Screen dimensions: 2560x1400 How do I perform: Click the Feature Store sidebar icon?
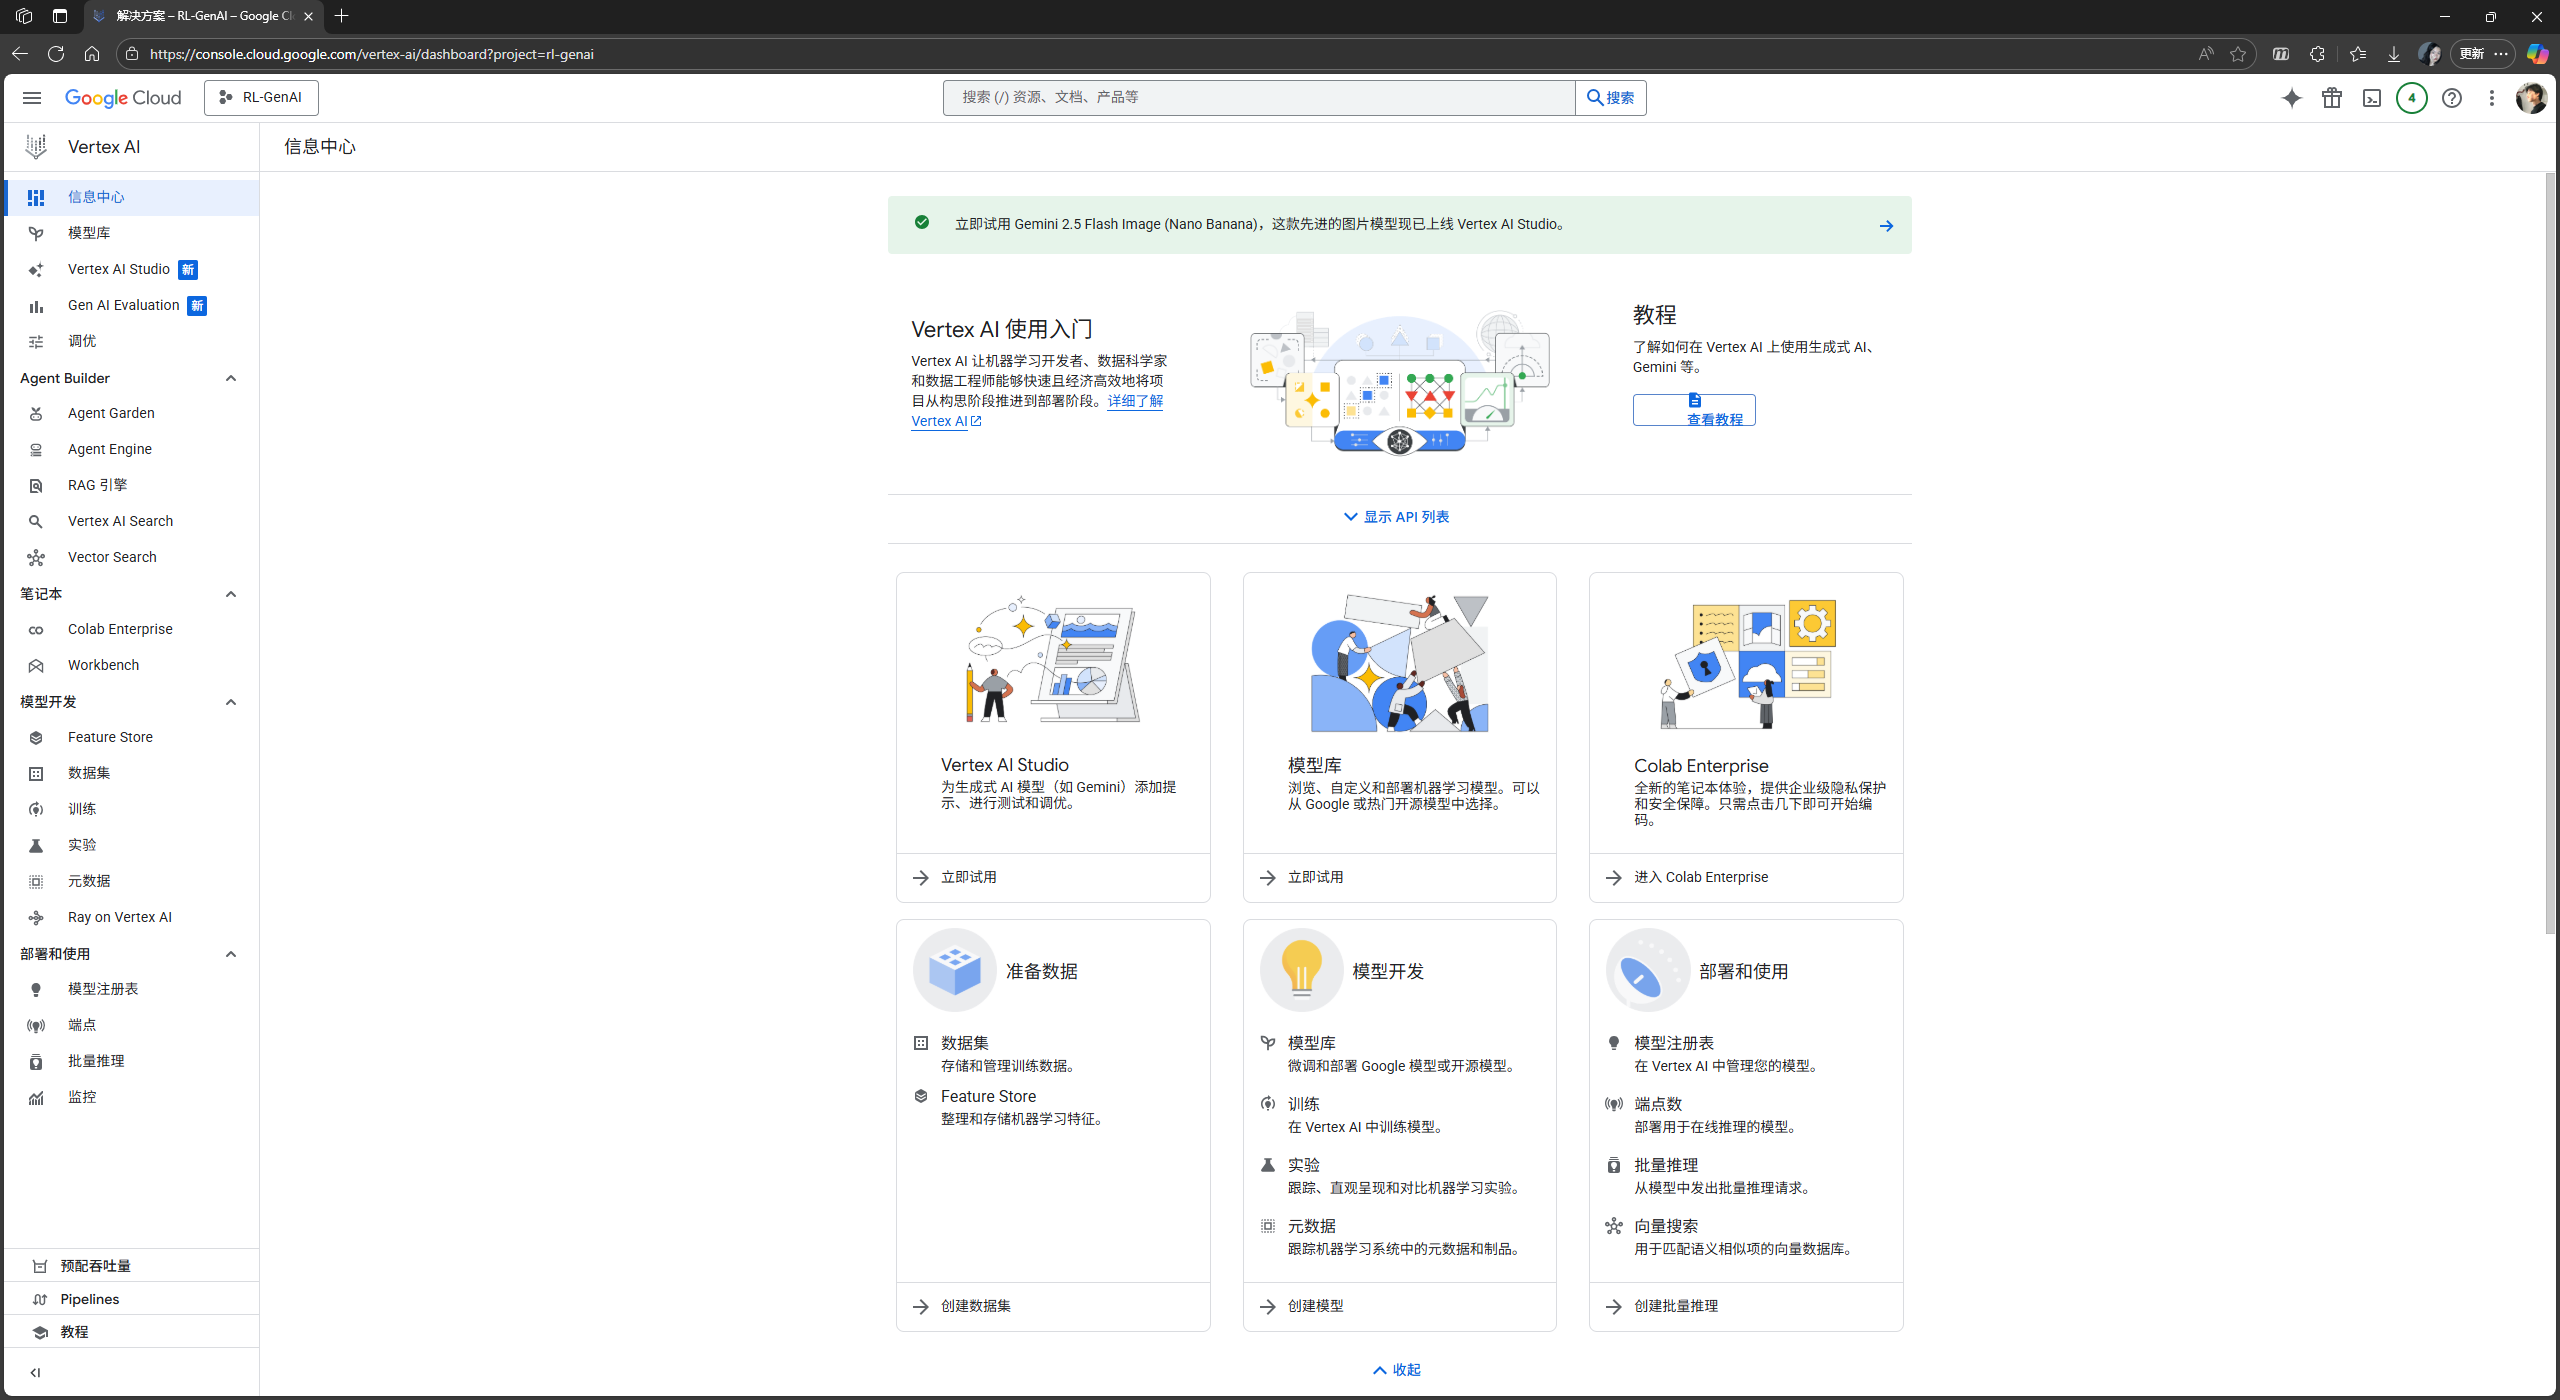(x=36, y=737)
